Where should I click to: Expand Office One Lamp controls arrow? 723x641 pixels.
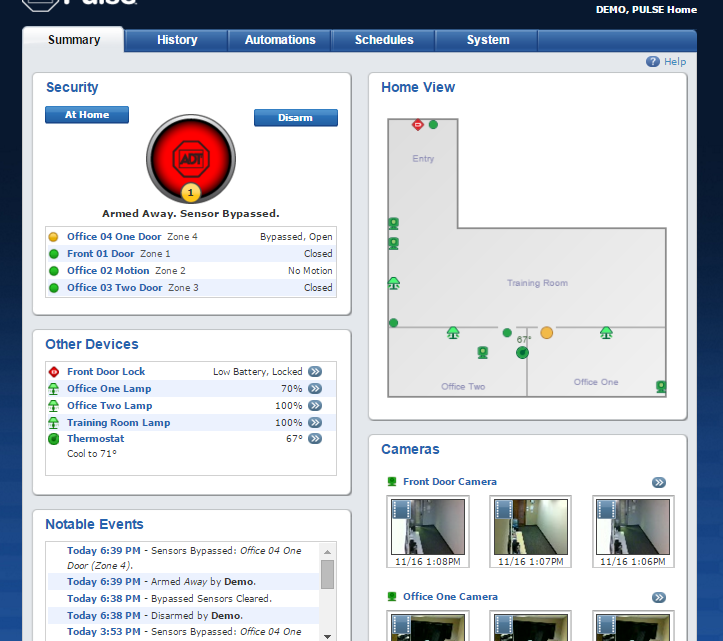(315, 389)
